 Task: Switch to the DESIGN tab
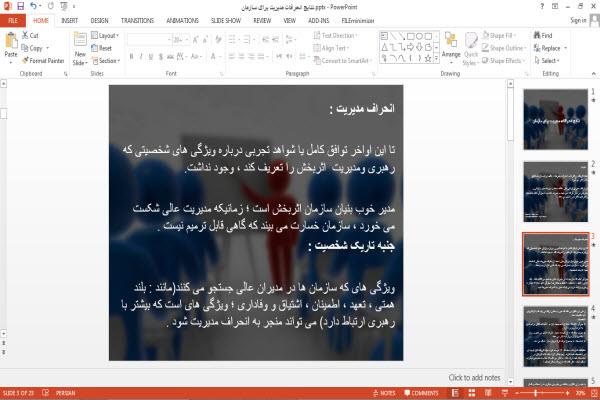[x=99, y=21]
